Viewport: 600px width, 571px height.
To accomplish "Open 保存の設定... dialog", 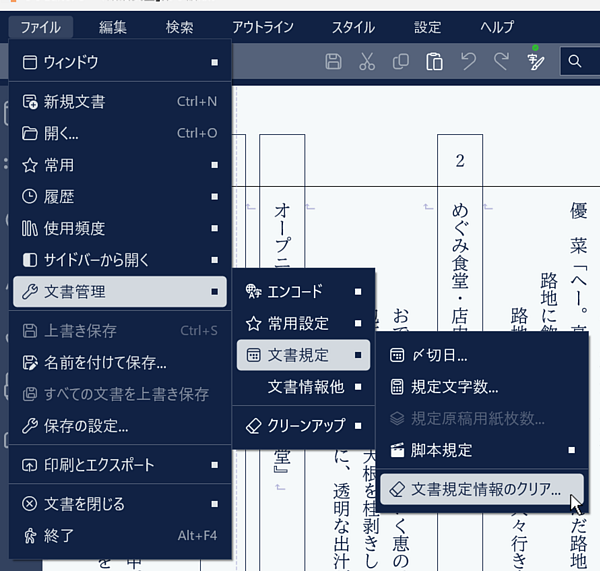I will pyautogui.click(x=120, y=426).
